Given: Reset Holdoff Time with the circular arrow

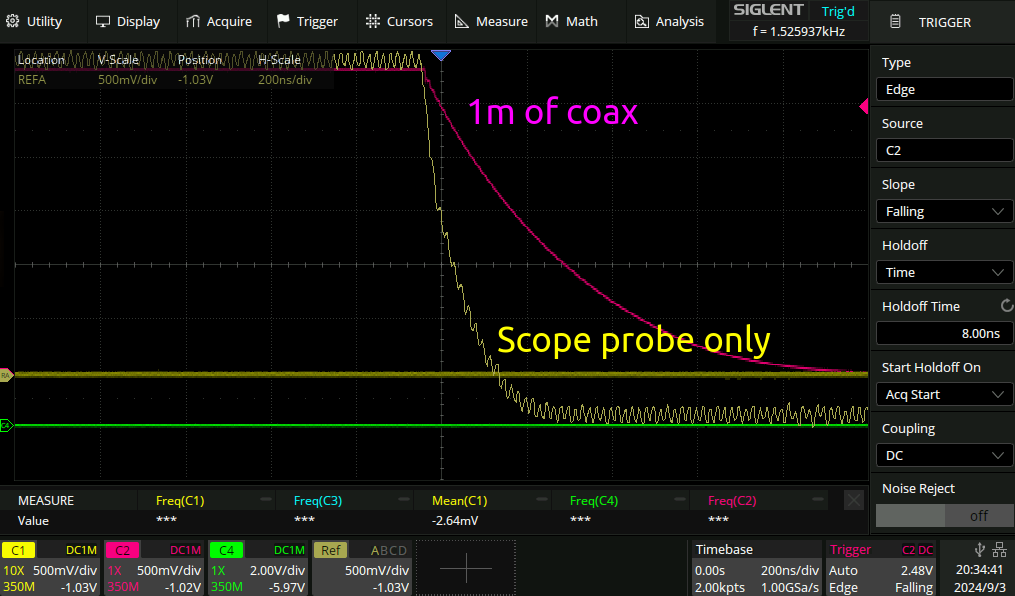Looking at the screenshot, I should [x=1006, y=306].
